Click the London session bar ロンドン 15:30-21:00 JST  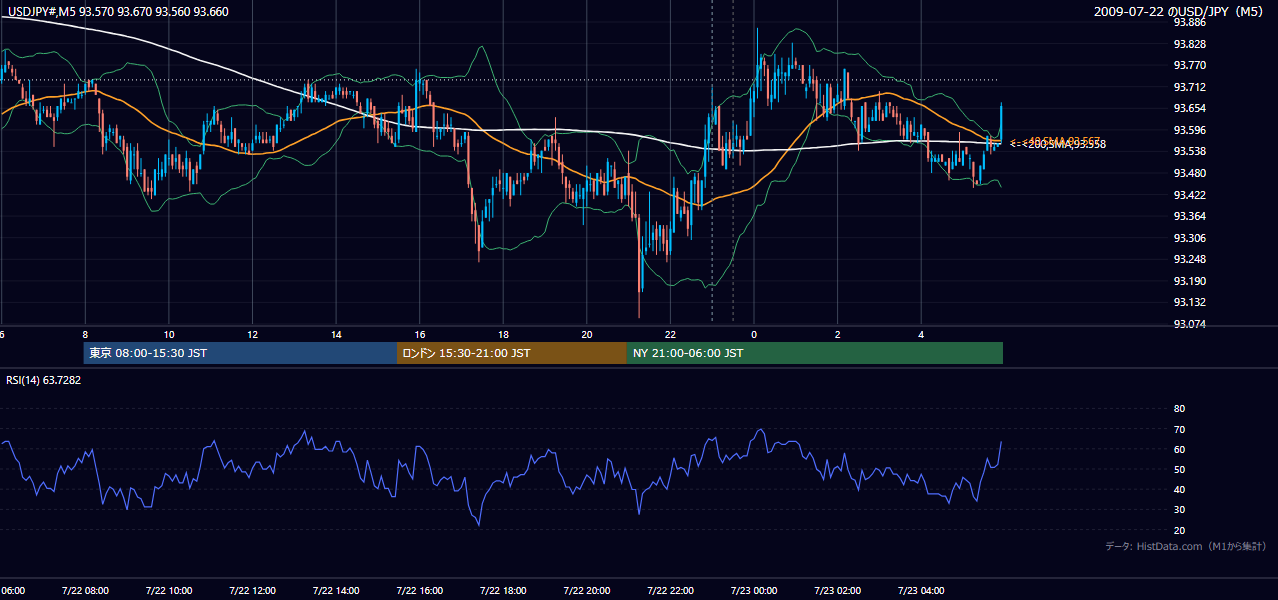(x=512, y=353)
